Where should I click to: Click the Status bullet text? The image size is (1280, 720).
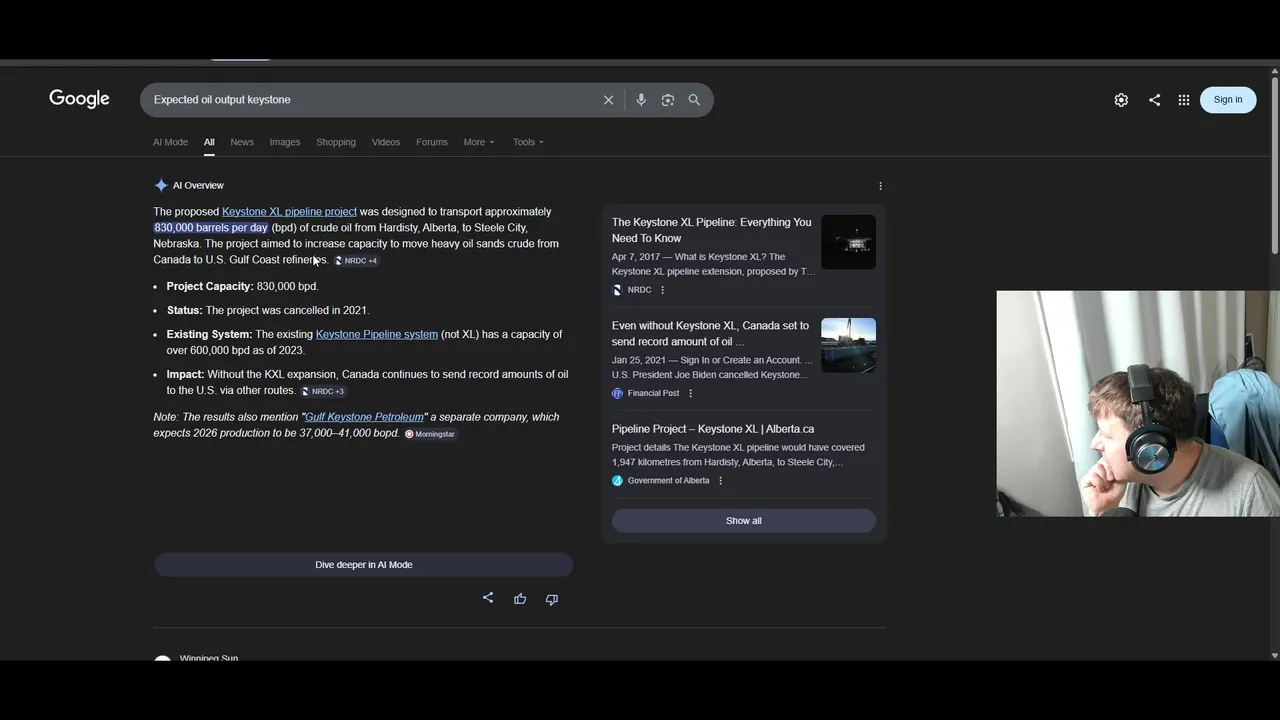[x=268, y=311]
